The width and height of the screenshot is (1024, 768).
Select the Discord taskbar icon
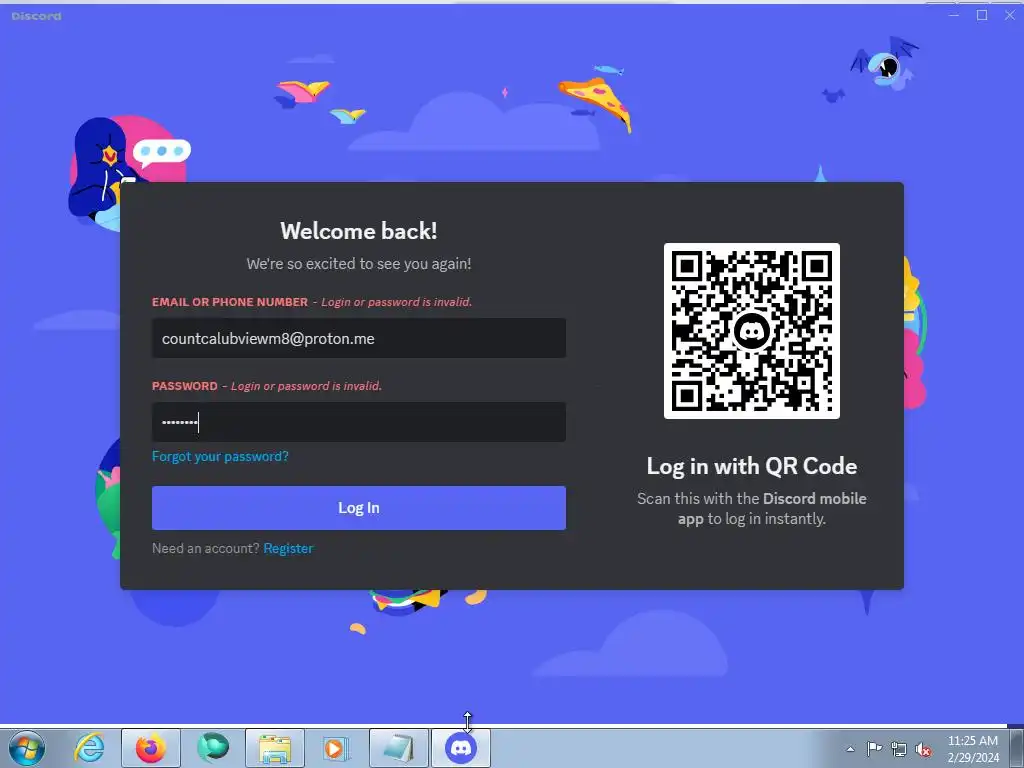pos(461,748)
